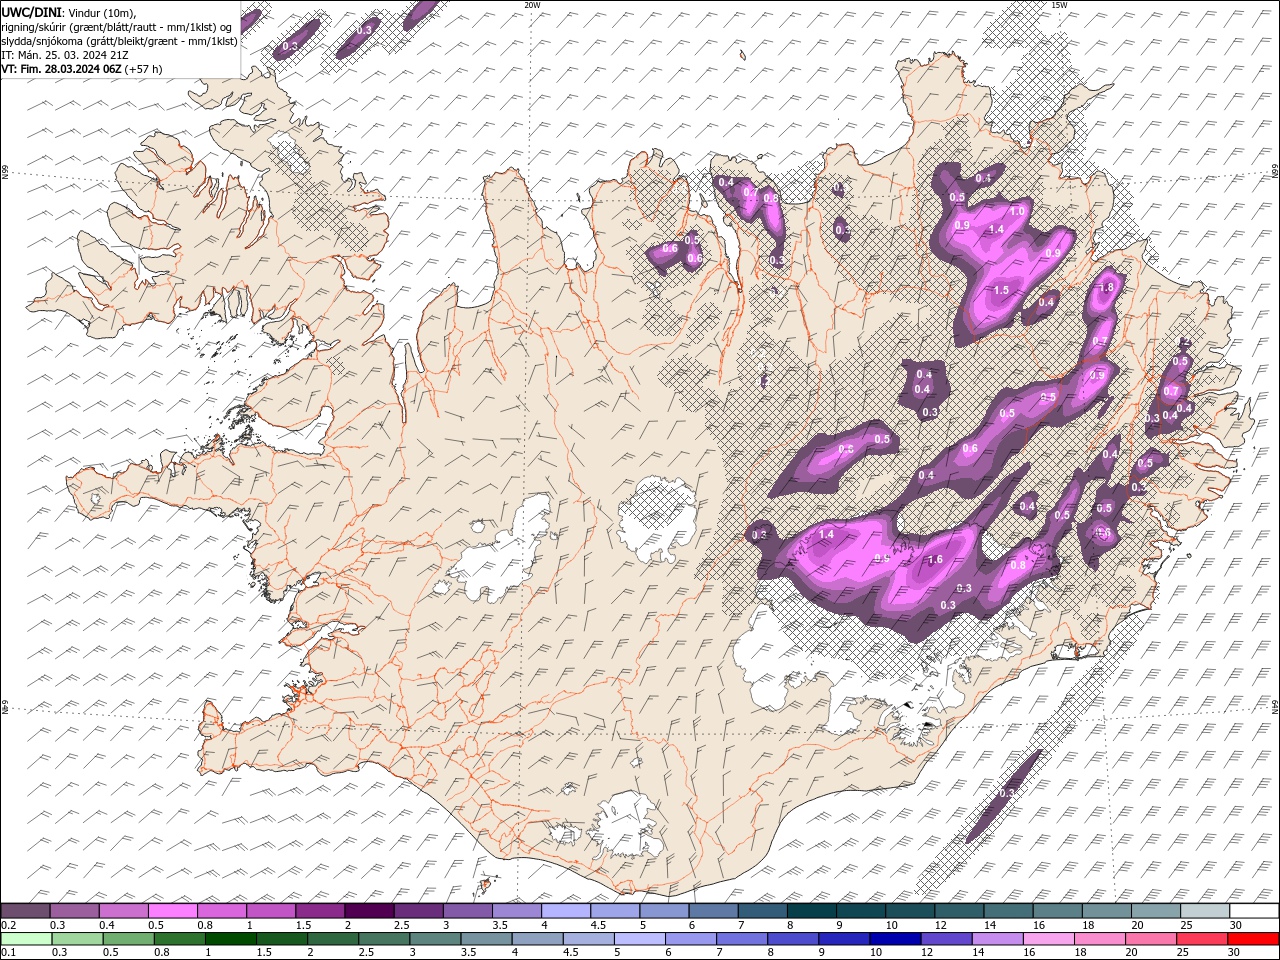Pick the deep blue rain swatch at 10
Image resolution: width=1280 pixels, height=960 pixels.
tap(894, 939)
